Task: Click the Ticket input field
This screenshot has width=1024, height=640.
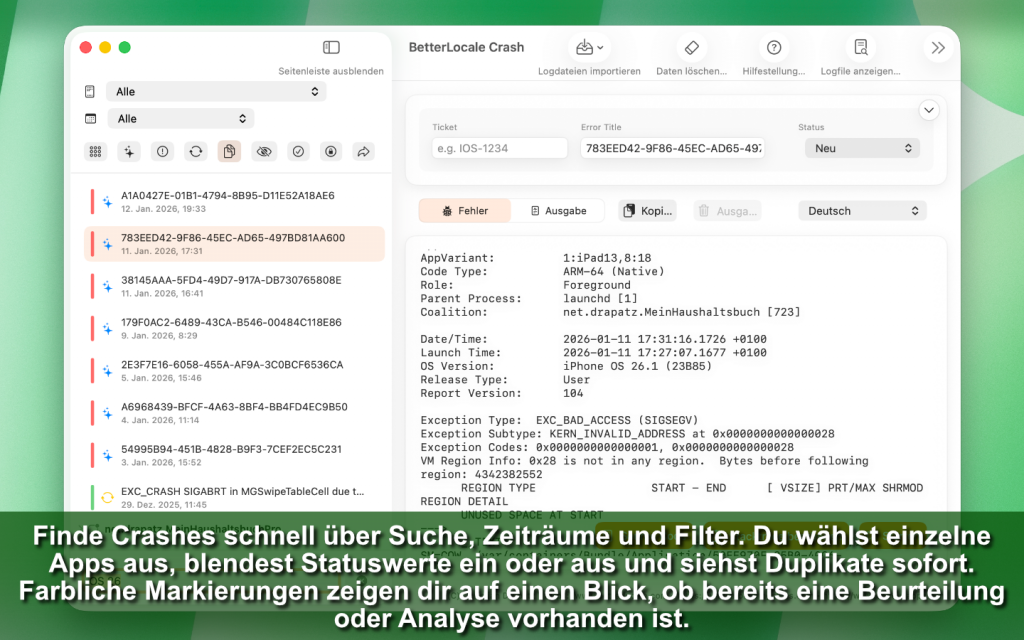Action: 499,148
